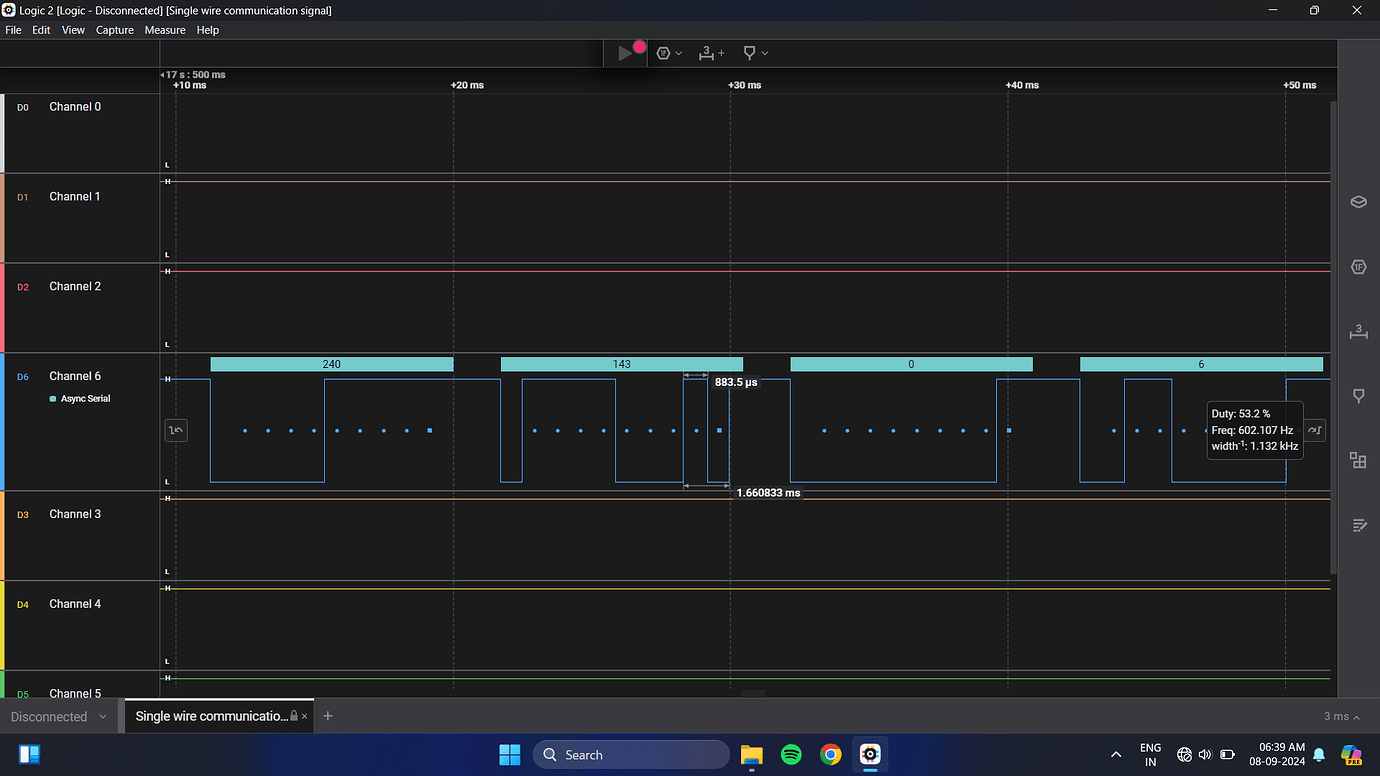Add a new tab with the plus button
Screen dimensions: 1380x776
327,716
